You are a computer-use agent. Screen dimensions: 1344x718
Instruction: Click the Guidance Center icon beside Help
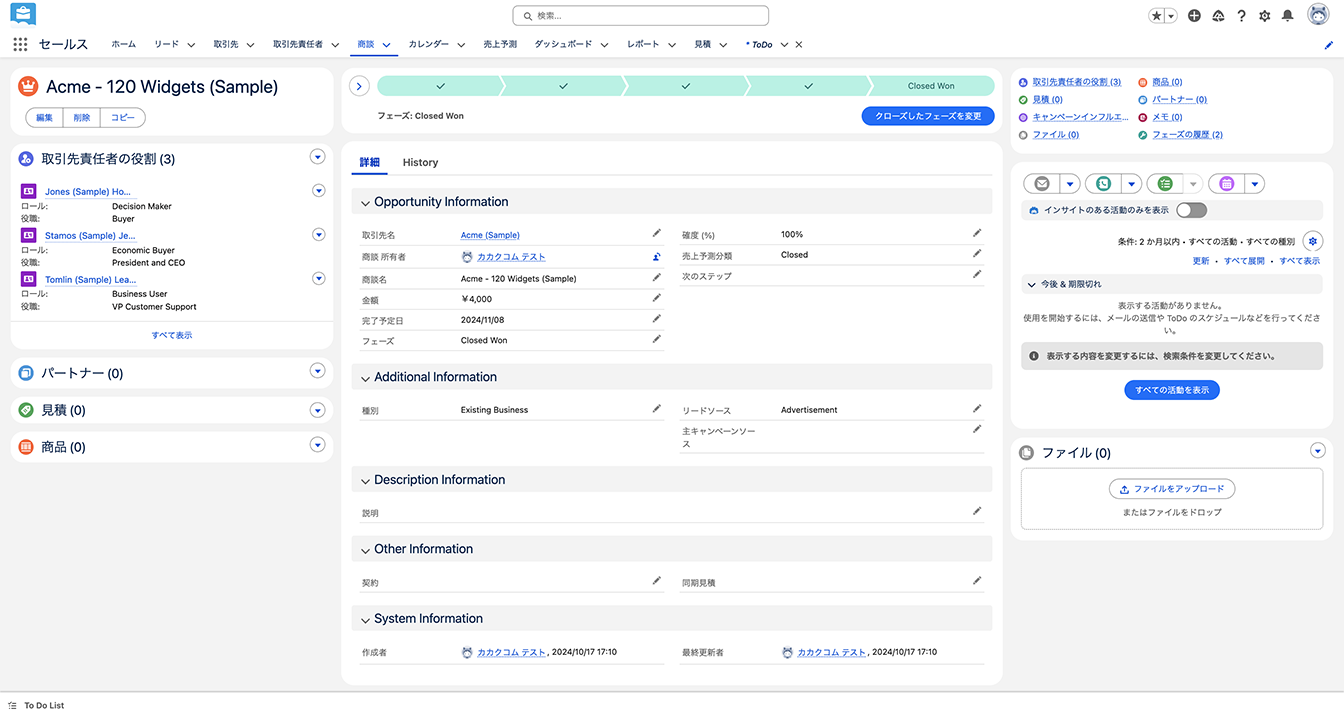[1218, 16]
